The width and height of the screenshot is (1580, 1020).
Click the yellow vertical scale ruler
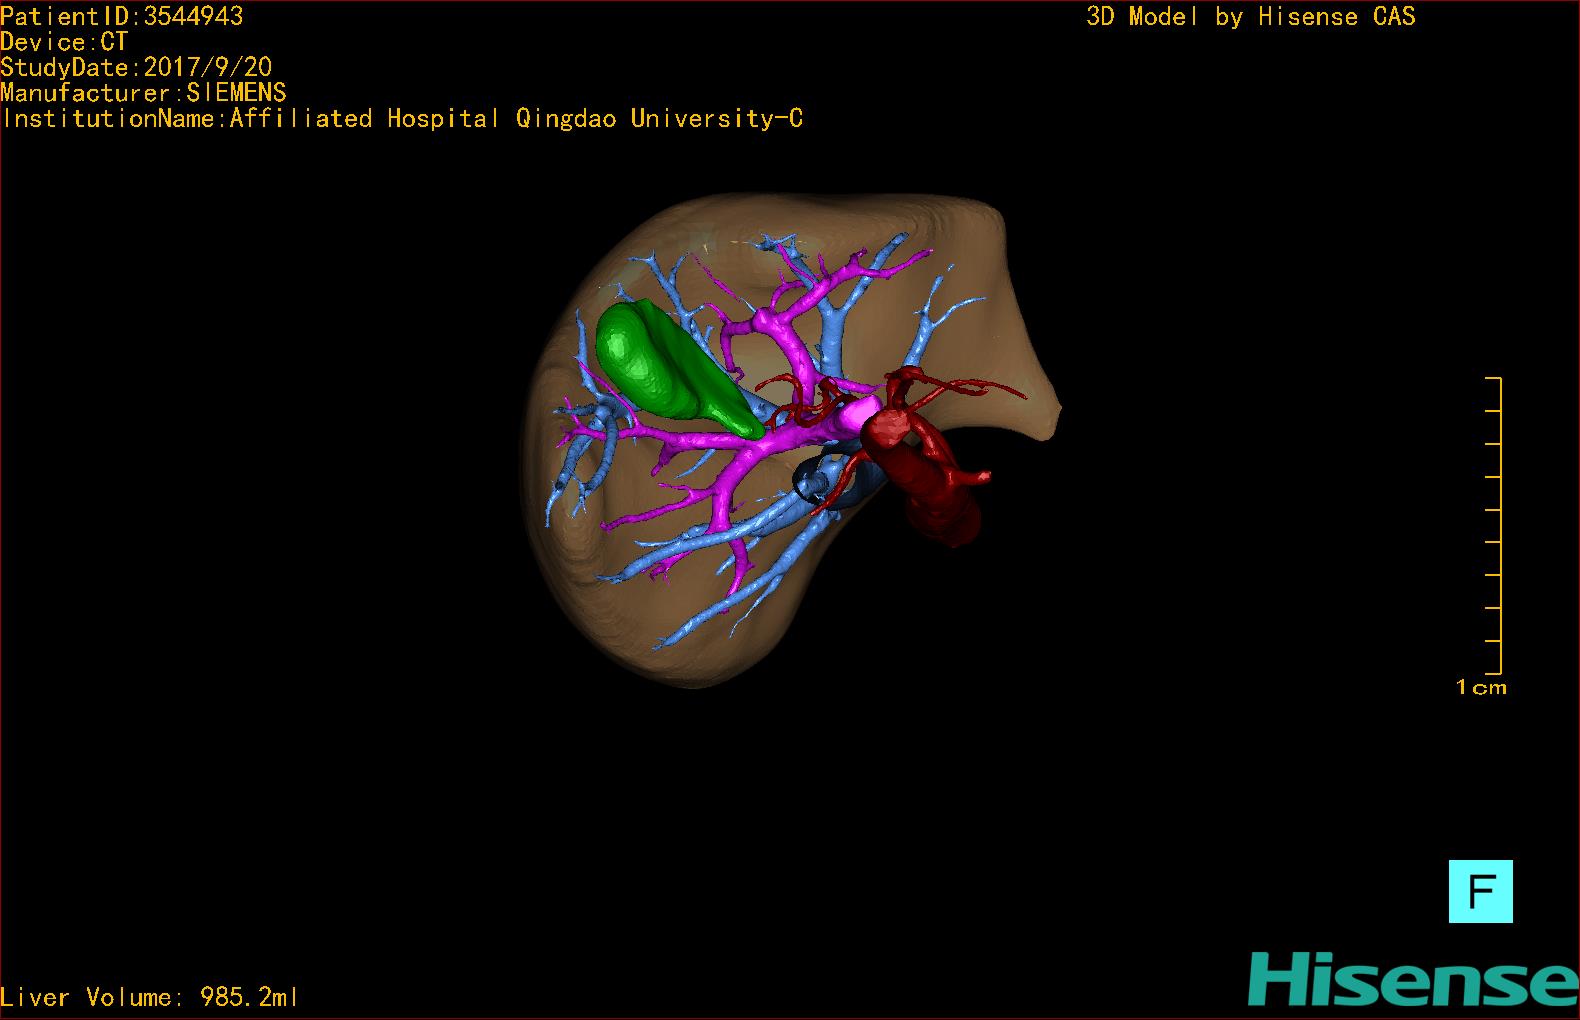click(1494, 525)
